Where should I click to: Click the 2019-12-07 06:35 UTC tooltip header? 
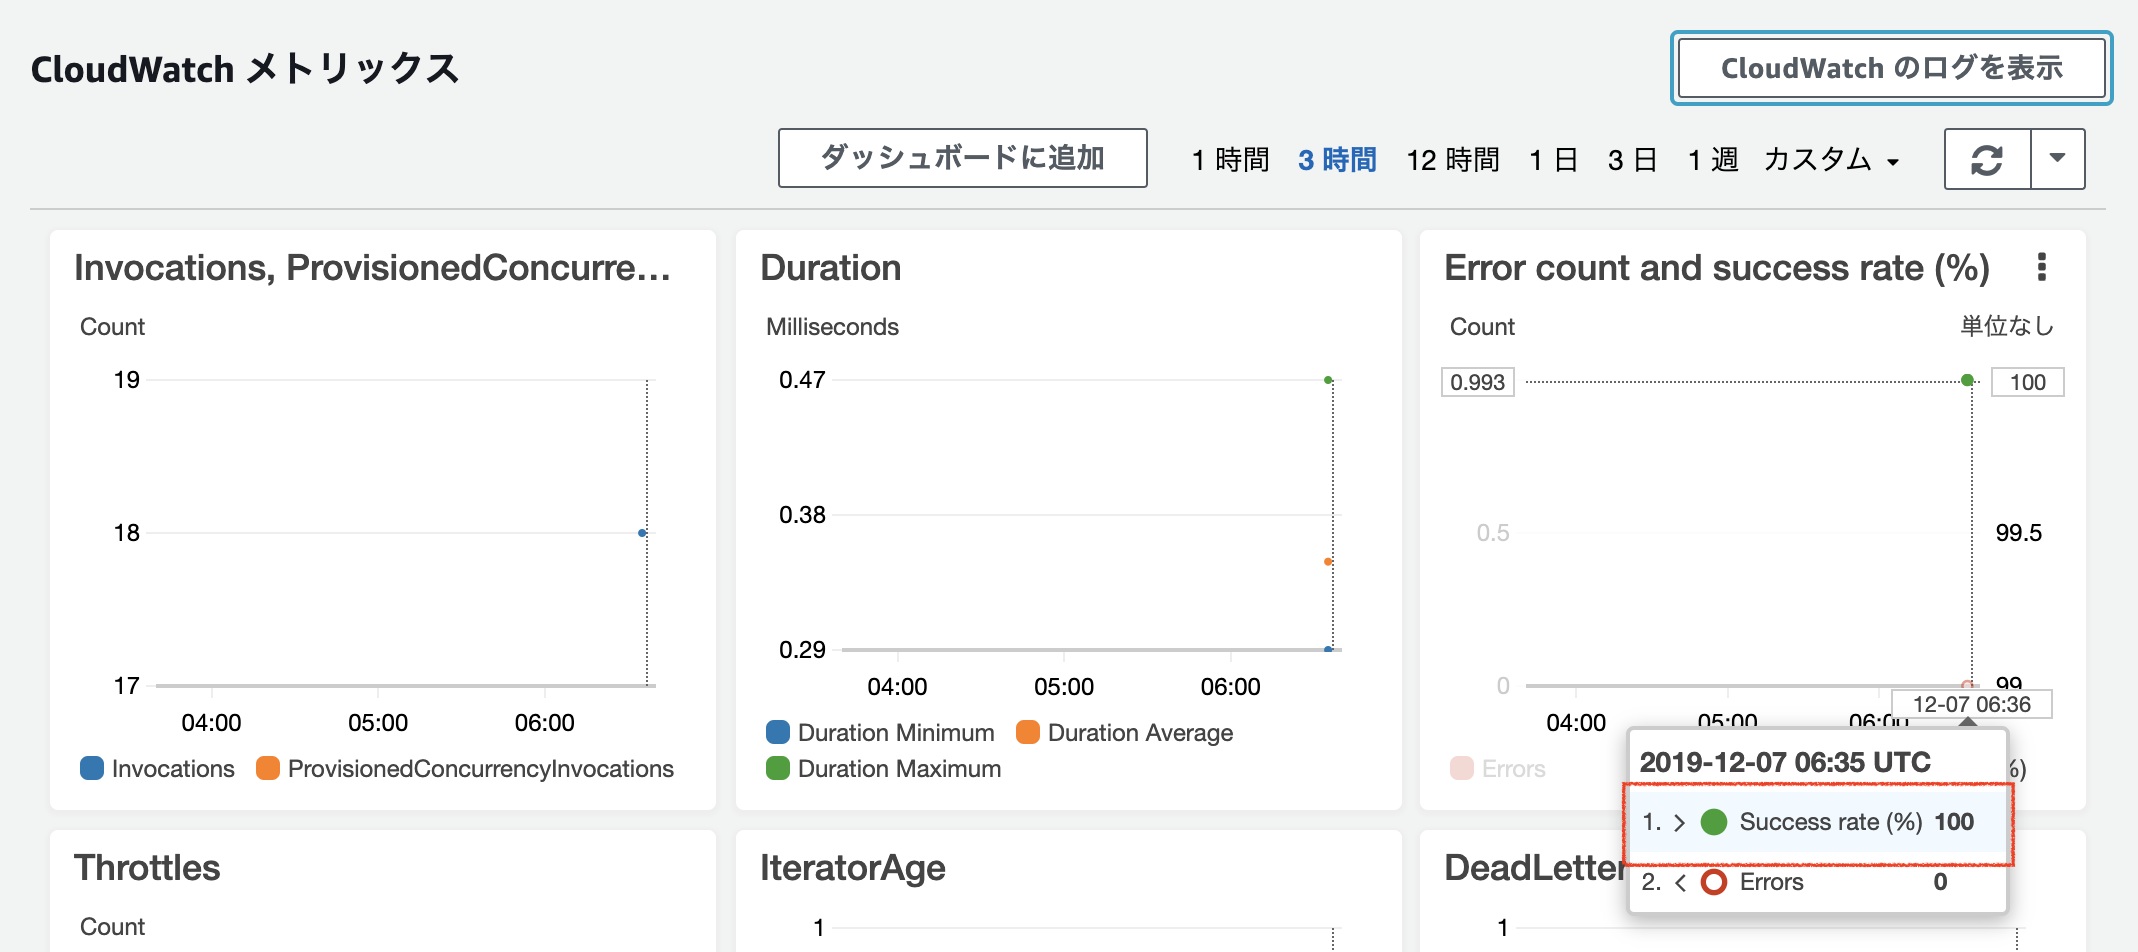1785,762
